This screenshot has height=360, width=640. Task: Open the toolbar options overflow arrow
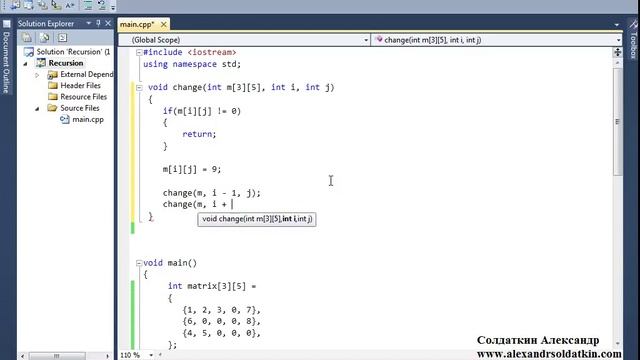pyautogui.click(x=113, y=7)
